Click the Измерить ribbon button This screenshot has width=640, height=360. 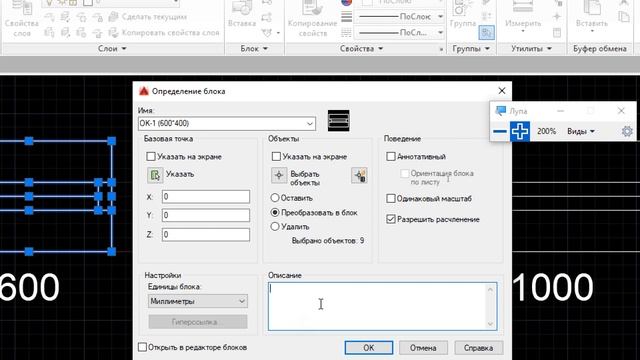click(x=523, y=17)
